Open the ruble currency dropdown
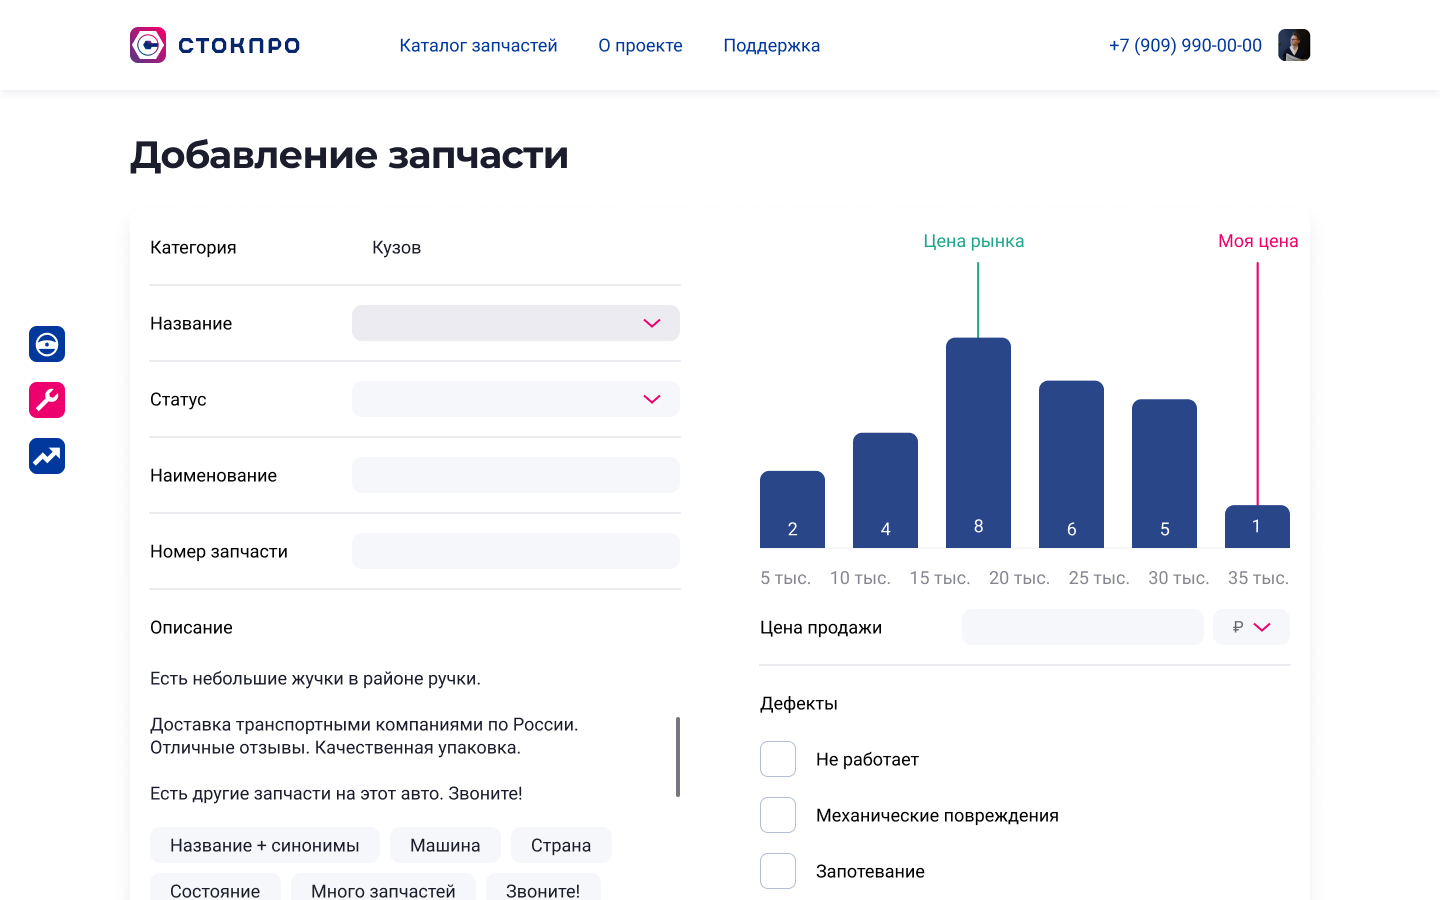Image resolution: width=1440 pixels, height=900 pixels. (x=1251, y=627)
